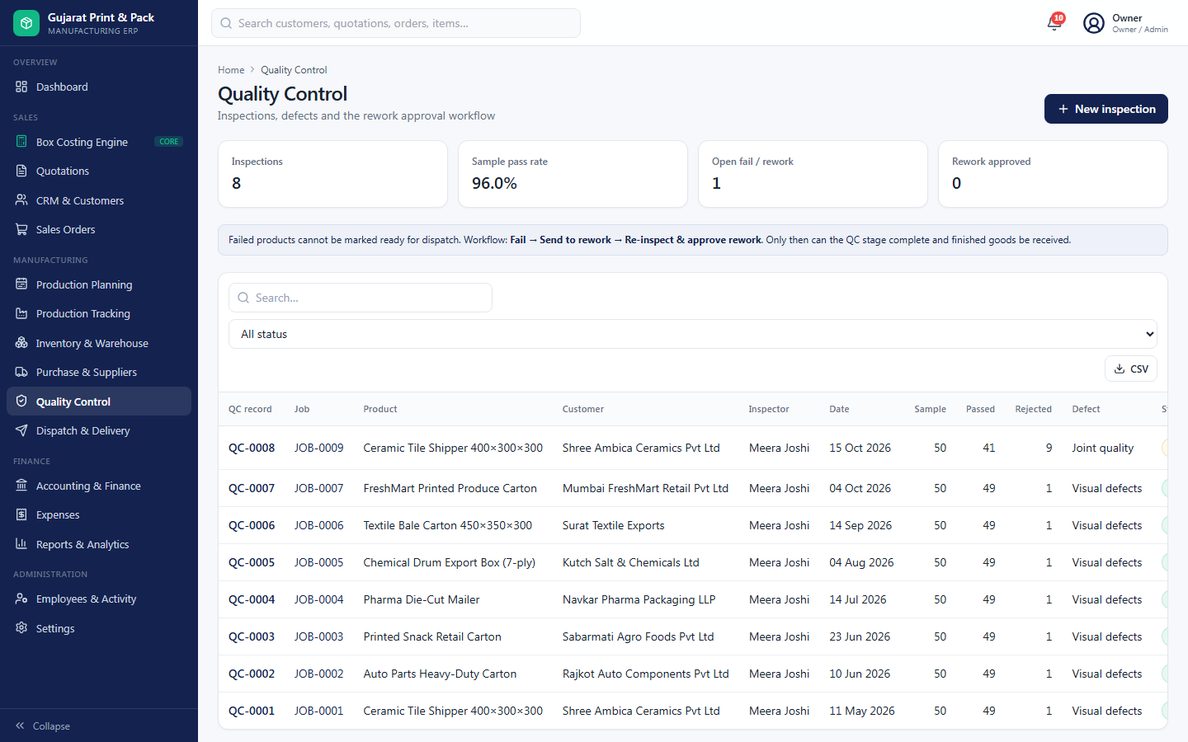The width and height of the screenshot is (1188, 742).
Task: Click the Production Planning calendar icon
Action: pos(21,284)
